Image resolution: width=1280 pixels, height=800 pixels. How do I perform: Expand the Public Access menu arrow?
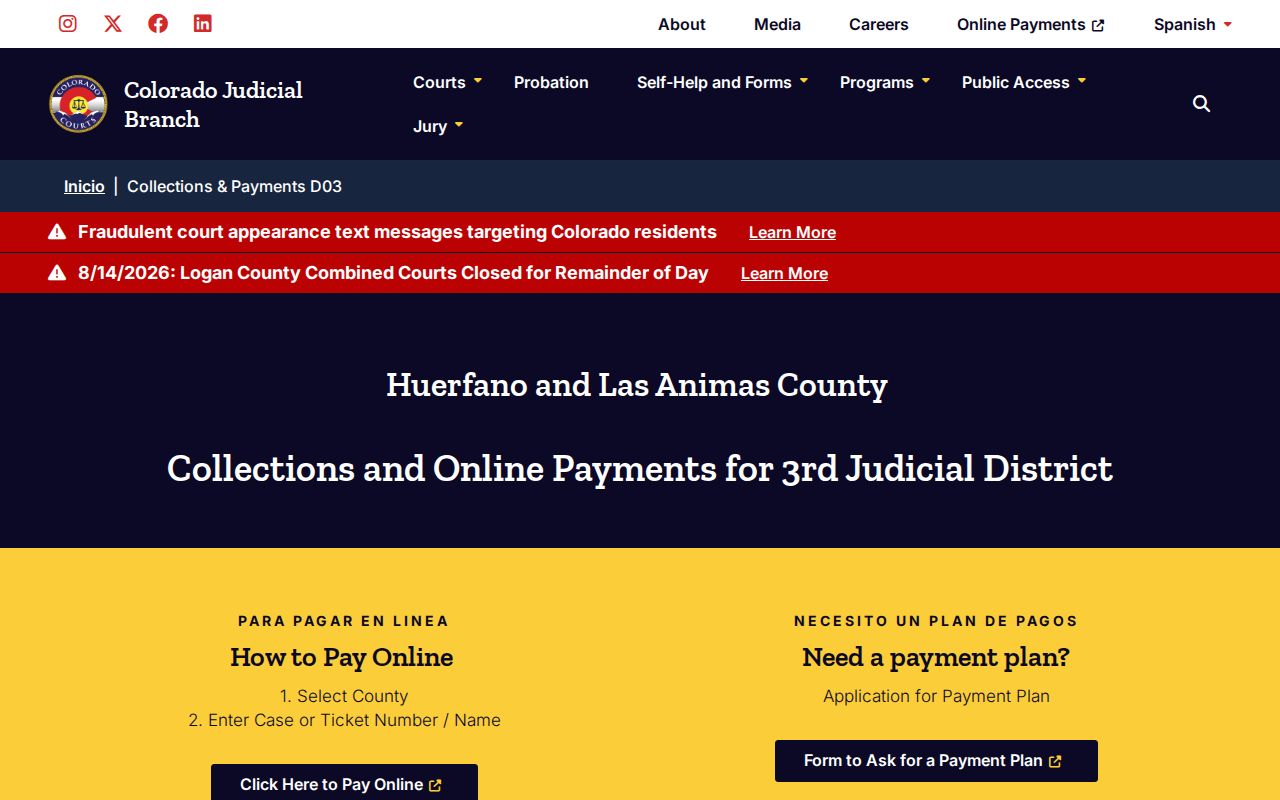[x=1082, y=80]
